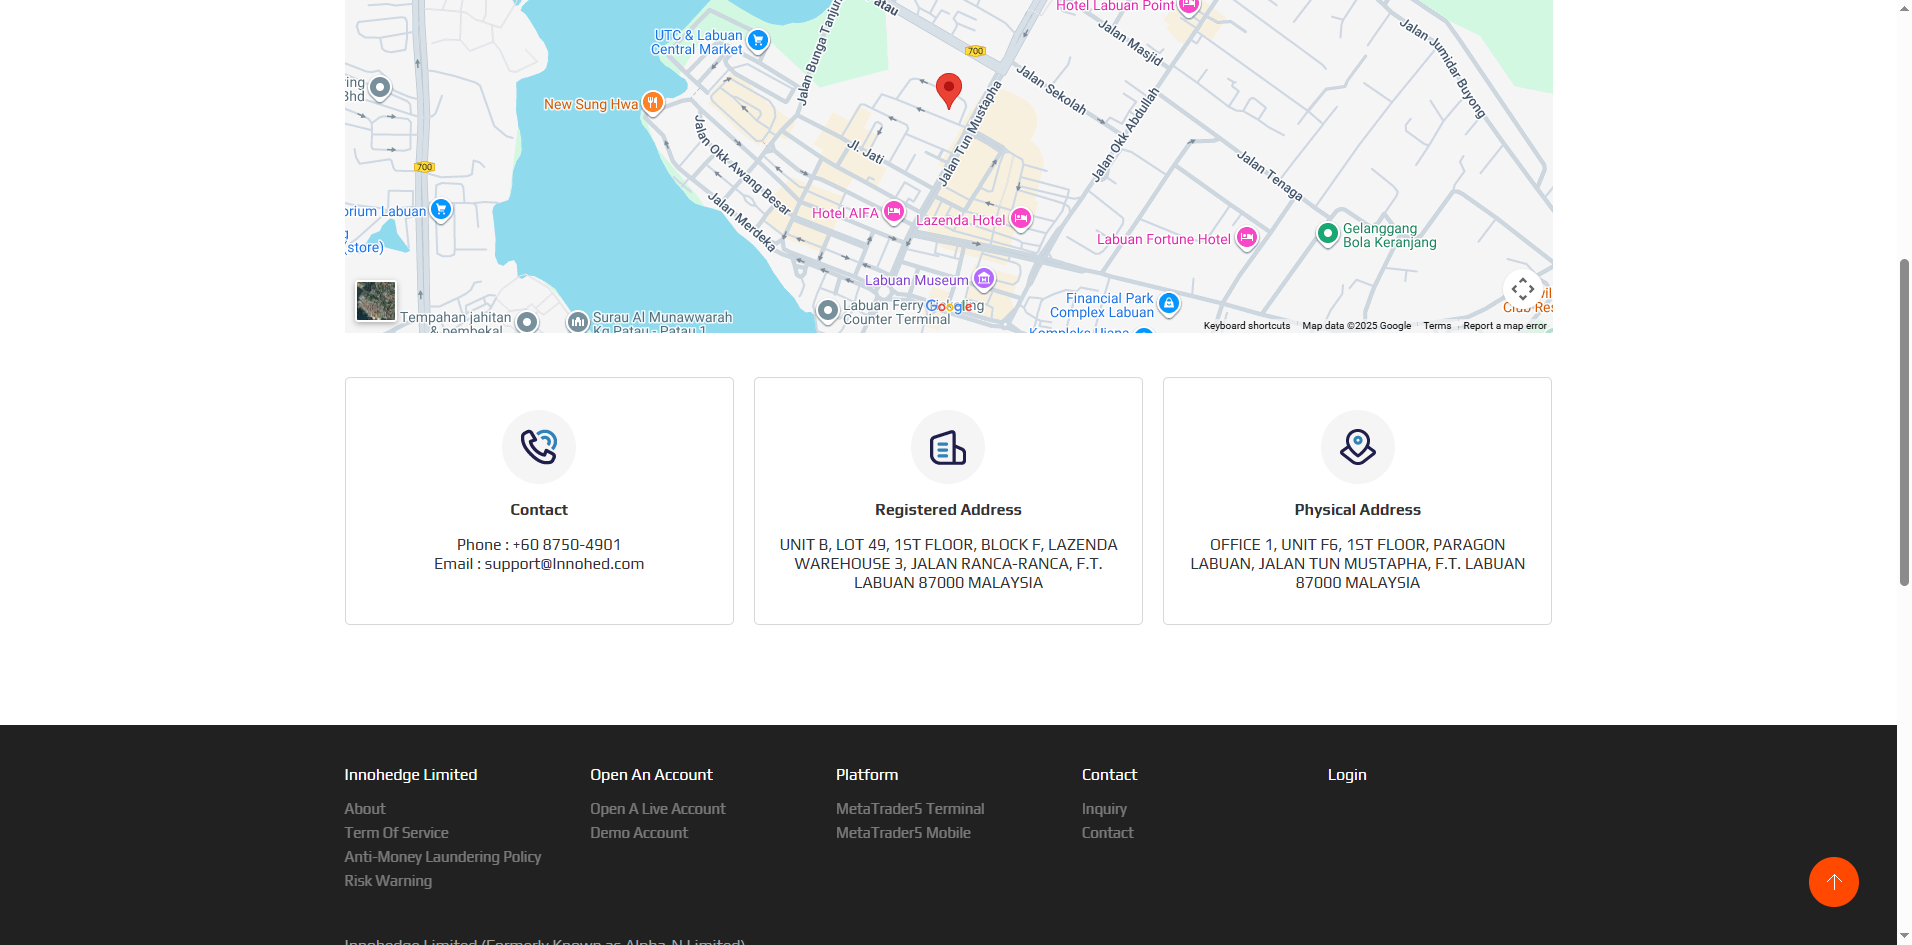The image size is (1912, 945).
Task: Click the red location pin on map
Action: 948,89
